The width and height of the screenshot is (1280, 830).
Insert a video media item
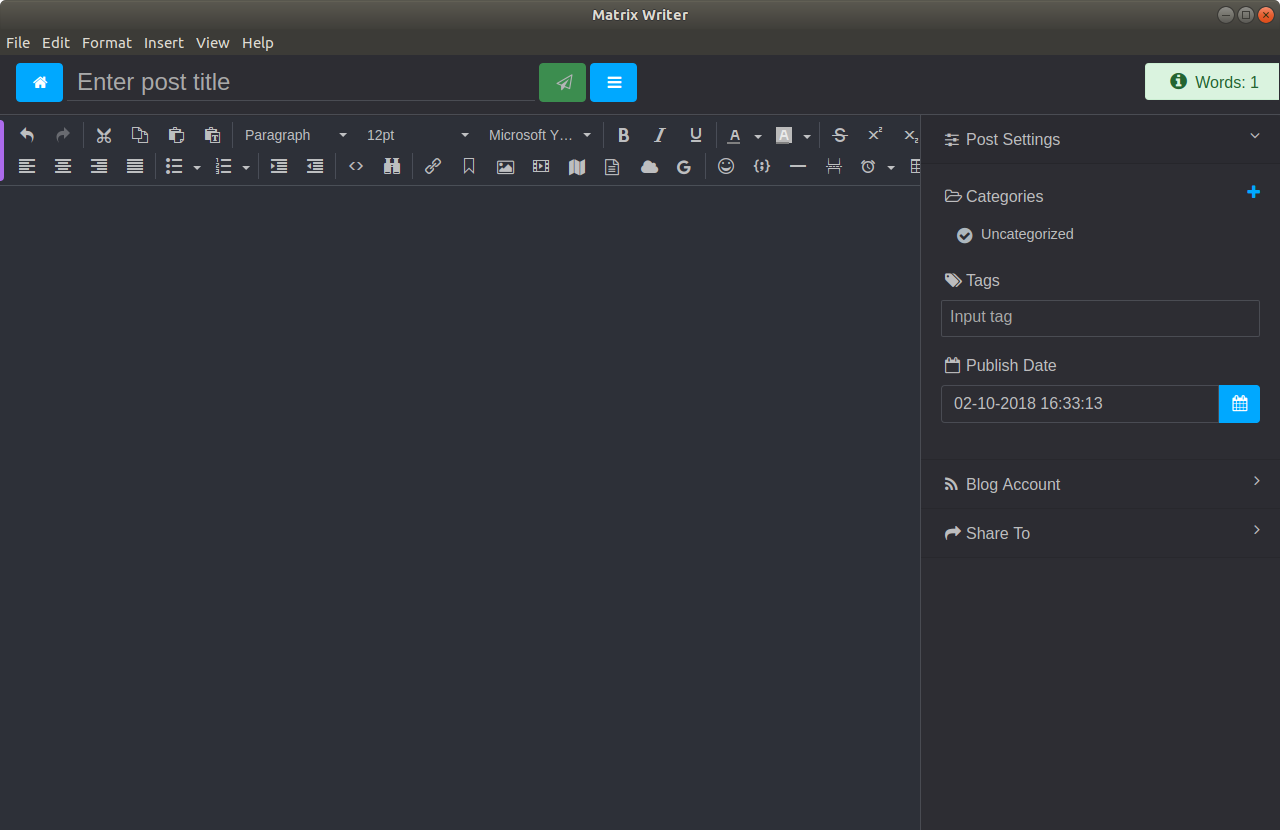541,167
